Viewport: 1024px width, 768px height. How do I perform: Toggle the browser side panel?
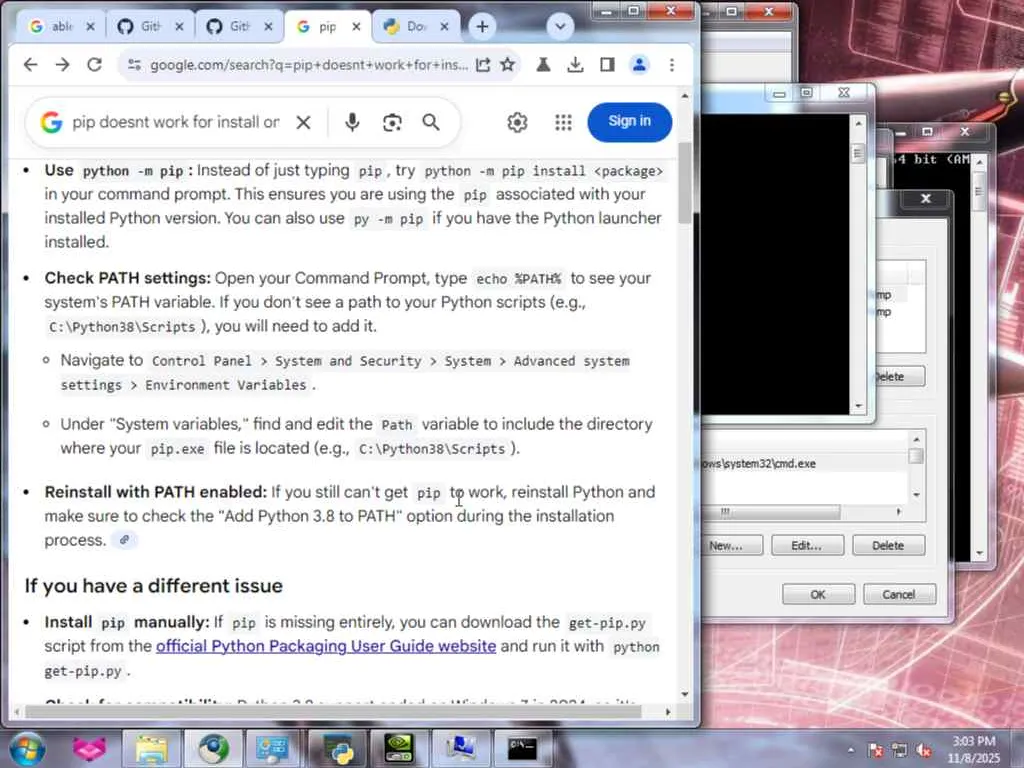(x=607, y=65)
